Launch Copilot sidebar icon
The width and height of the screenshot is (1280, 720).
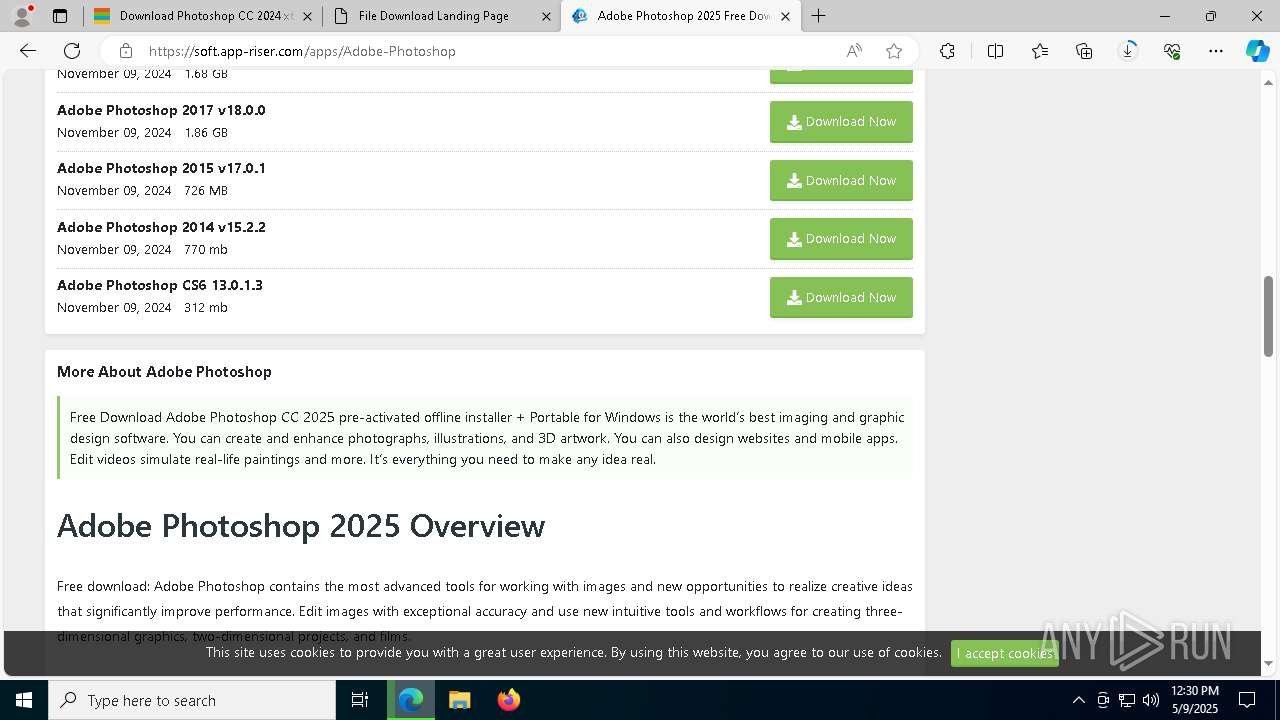pyautogui.click(x=1257, y=51)
